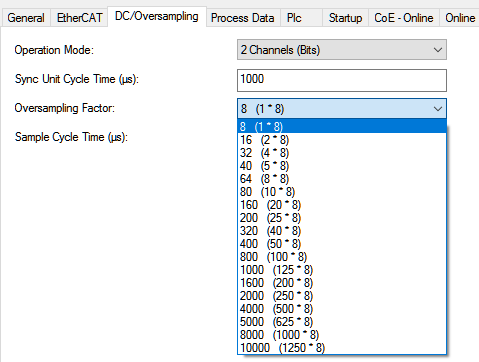Go to the Process Data tab
The height and width of the screenshot is (362, 479).
(x=243, y=18)
